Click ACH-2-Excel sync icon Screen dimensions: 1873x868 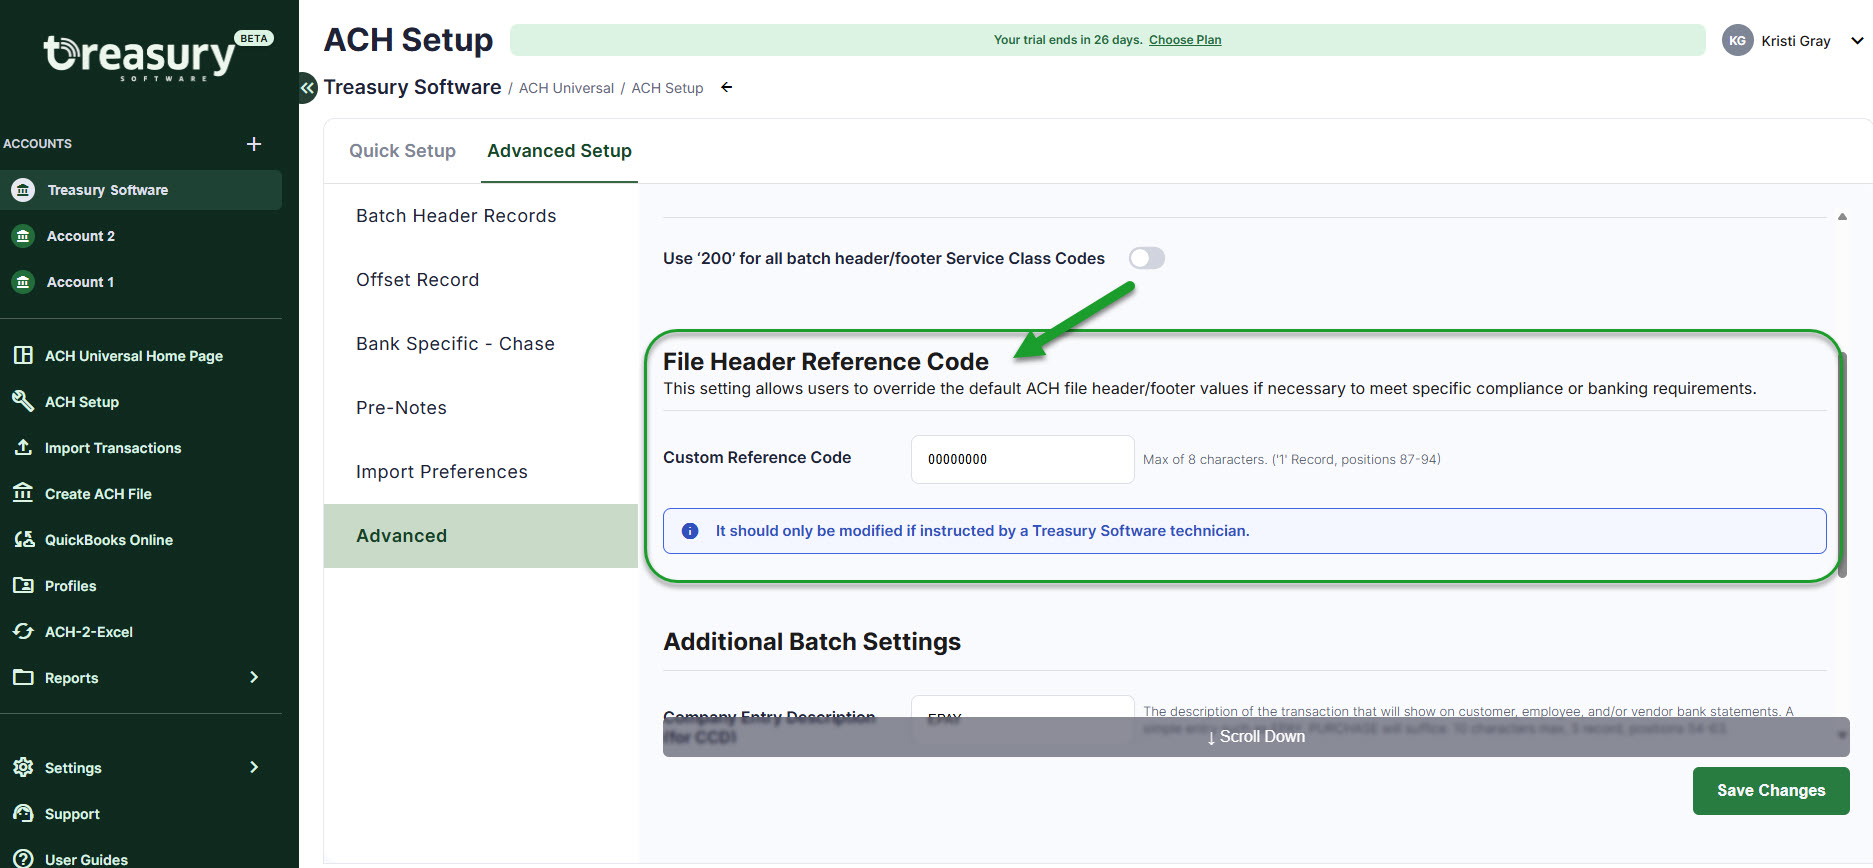(x=23, y=631)
